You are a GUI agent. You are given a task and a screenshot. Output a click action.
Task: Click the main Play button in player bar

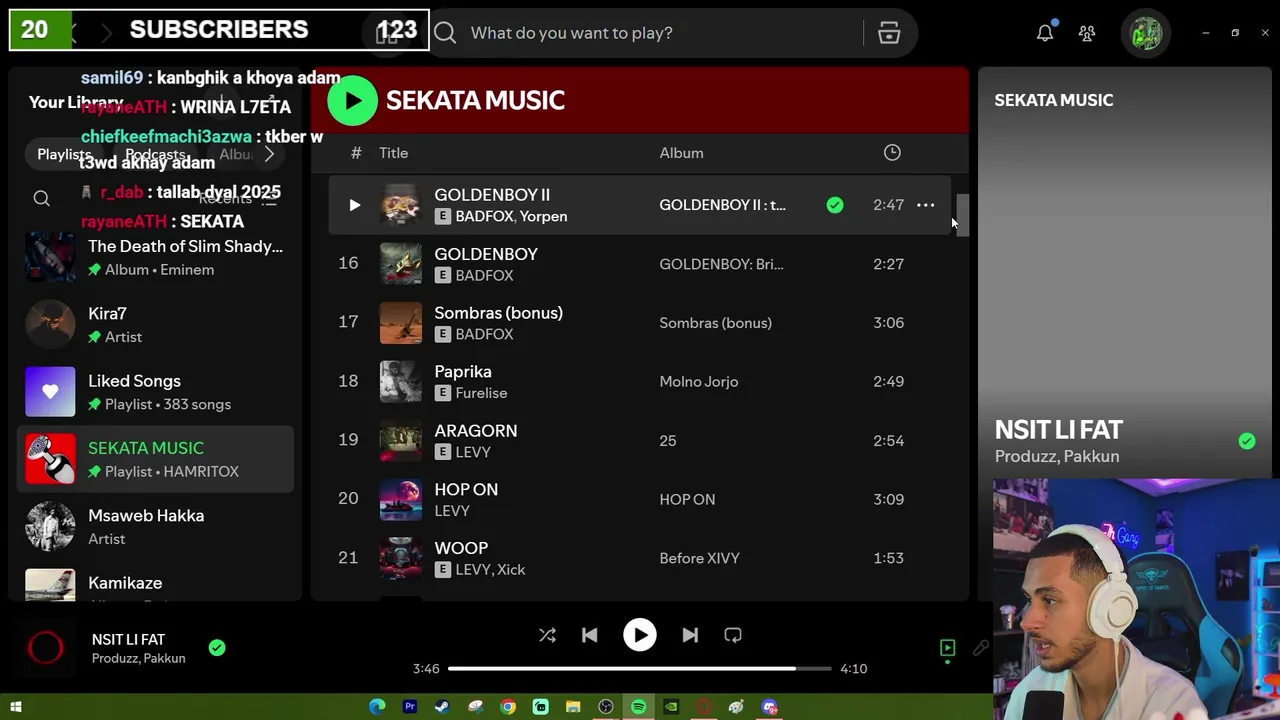click(640, 635)
